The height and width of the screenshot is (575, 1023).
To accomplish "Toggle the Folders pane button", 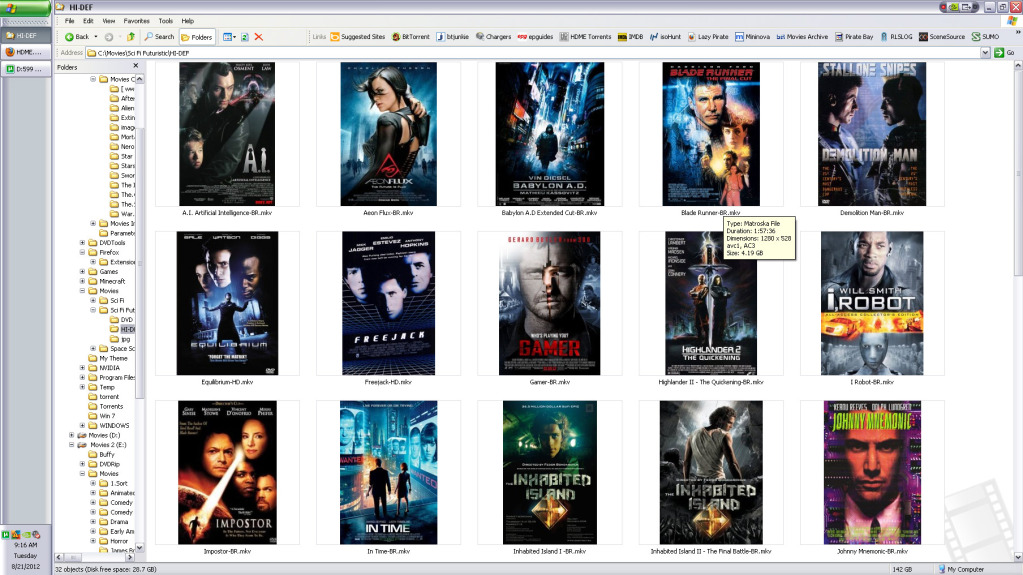I will [197, 37].
